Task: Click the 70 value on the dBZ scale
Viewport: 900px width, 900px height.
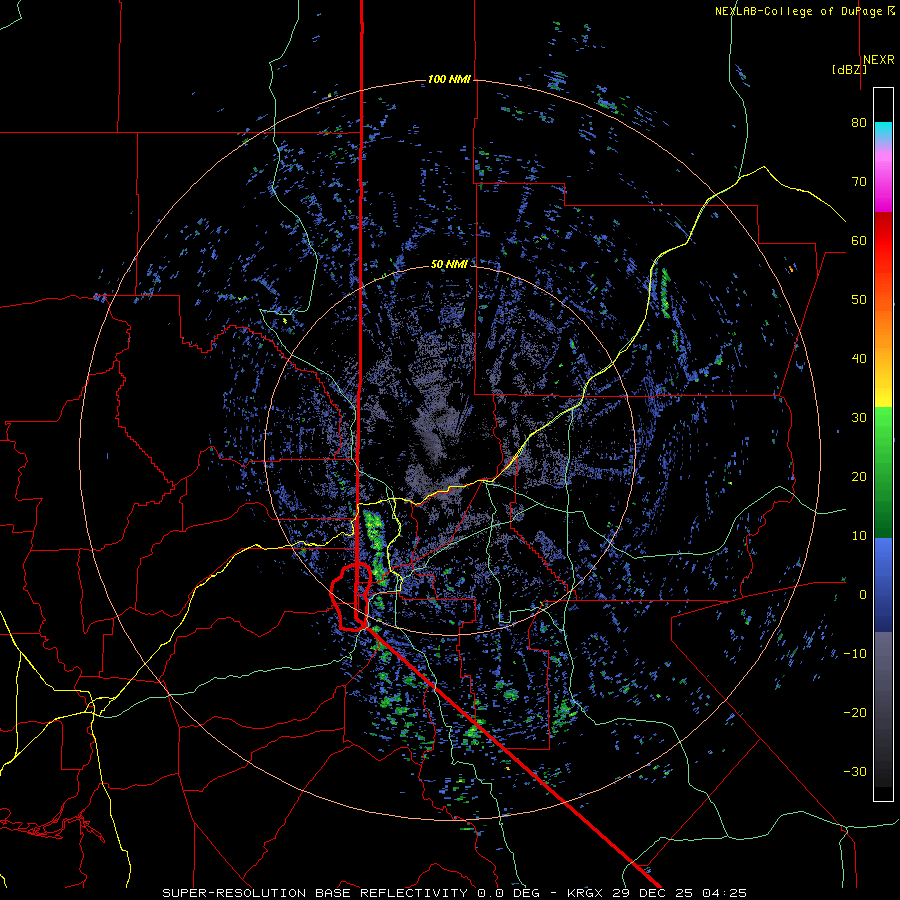Action: (859, 181)
